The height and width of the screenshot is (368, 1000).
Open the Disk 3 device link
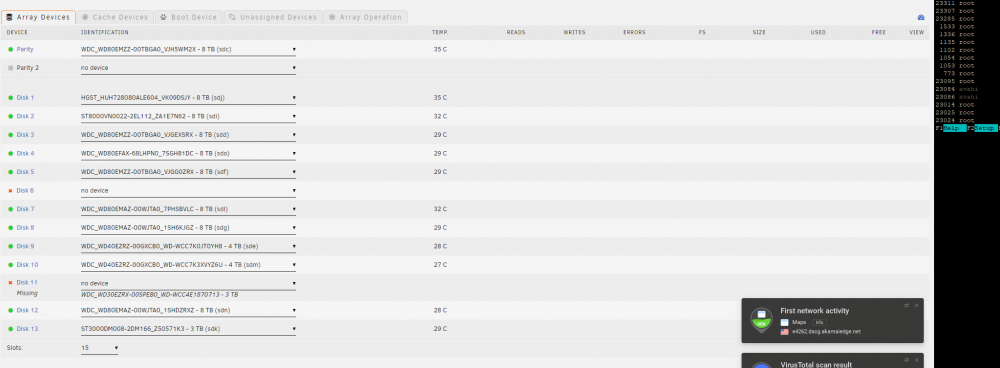coord(26,135)
